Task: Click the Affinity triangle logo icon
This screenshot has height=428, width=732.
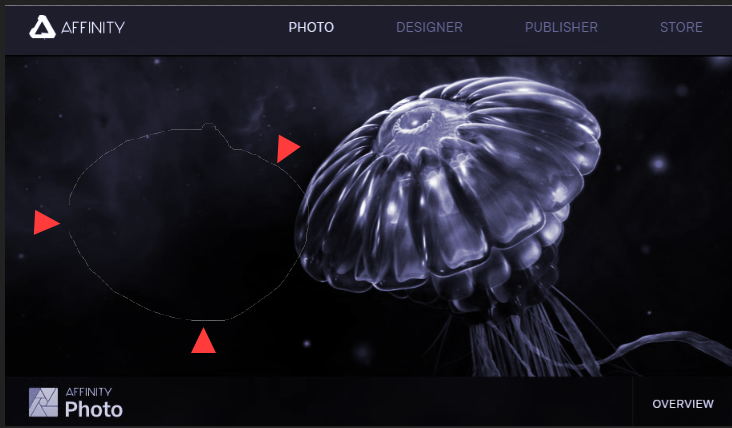Action: [42, 27]
